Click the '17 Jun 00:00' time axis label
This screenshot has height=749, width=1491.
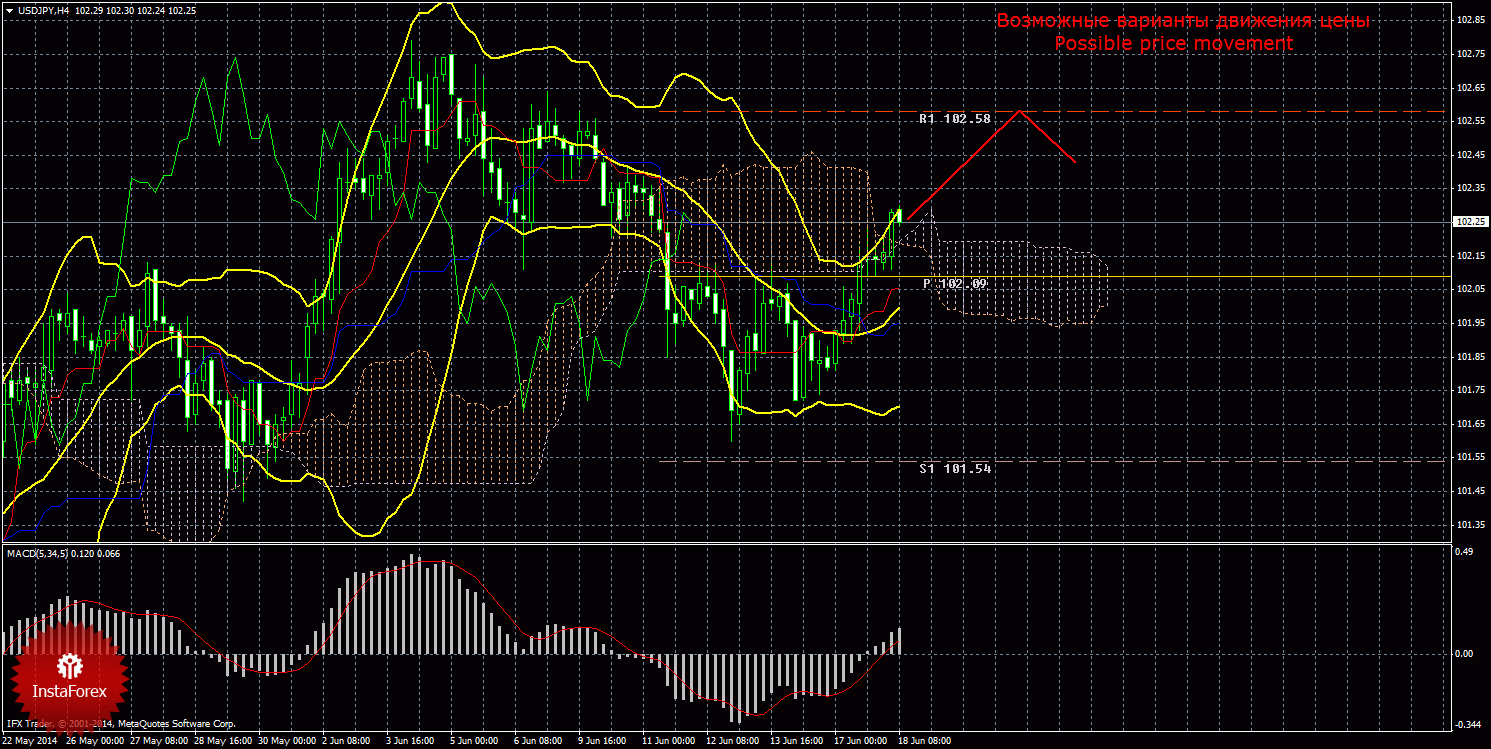tap(863, 742)
